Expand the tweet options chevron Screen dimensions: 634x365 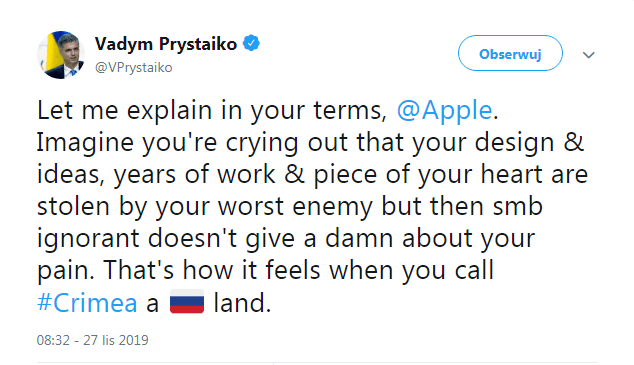tap(589, 55)
